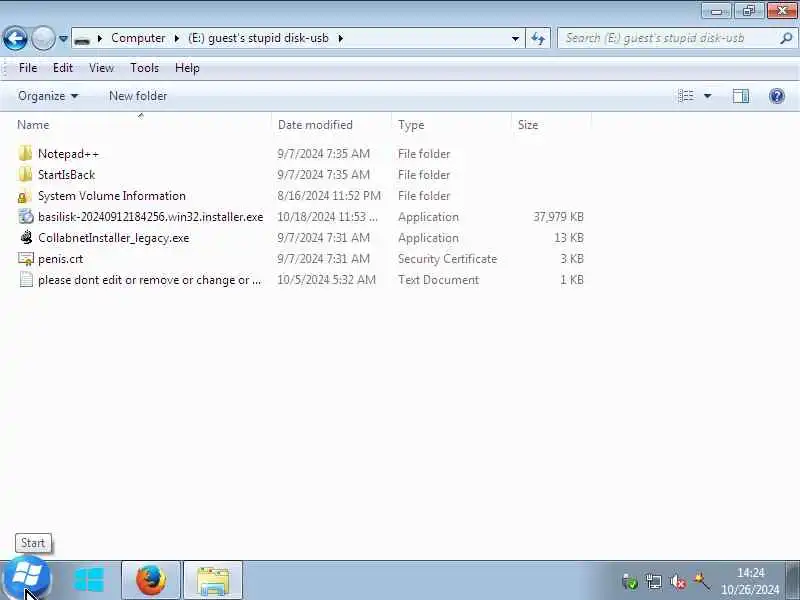Select the text document file icon
The height and width of the screenshot is (600, 800).
(x=26, y=280)
